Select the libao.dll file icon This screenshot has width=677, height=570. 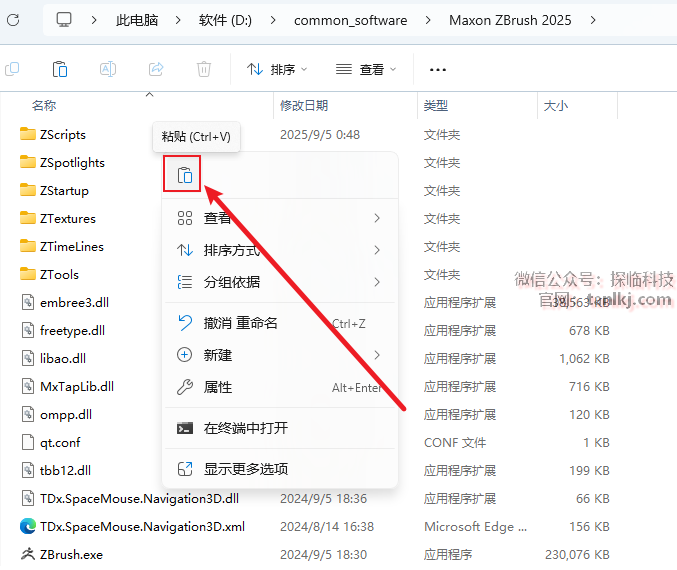[28, 358]
